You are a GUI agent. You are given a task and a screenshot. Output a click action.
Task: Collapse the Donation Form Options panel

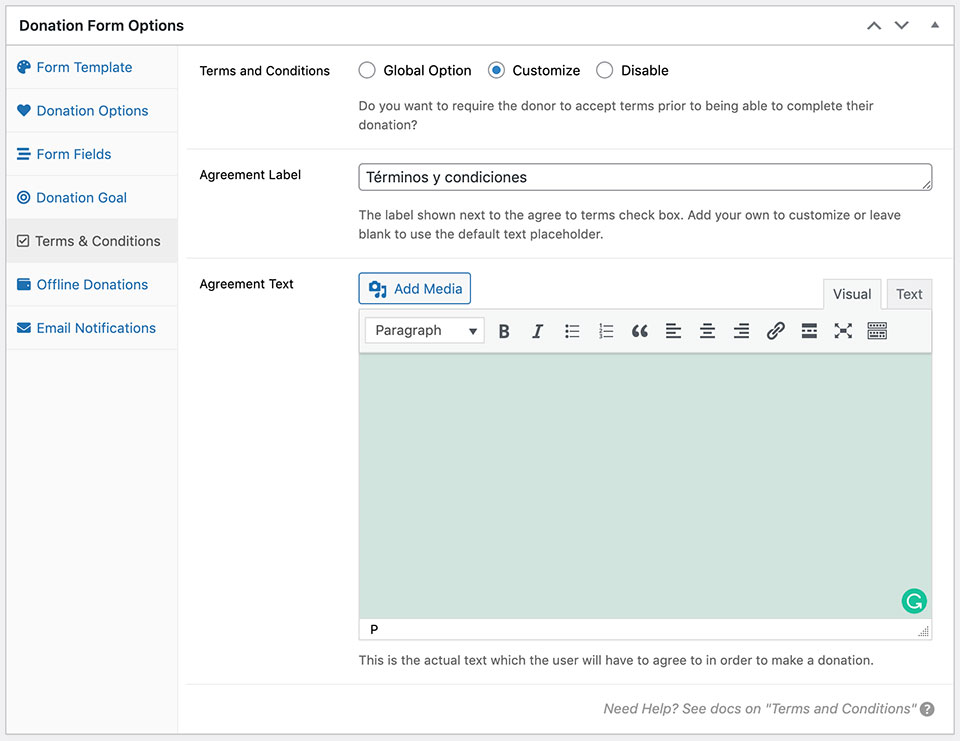point(935,25)
